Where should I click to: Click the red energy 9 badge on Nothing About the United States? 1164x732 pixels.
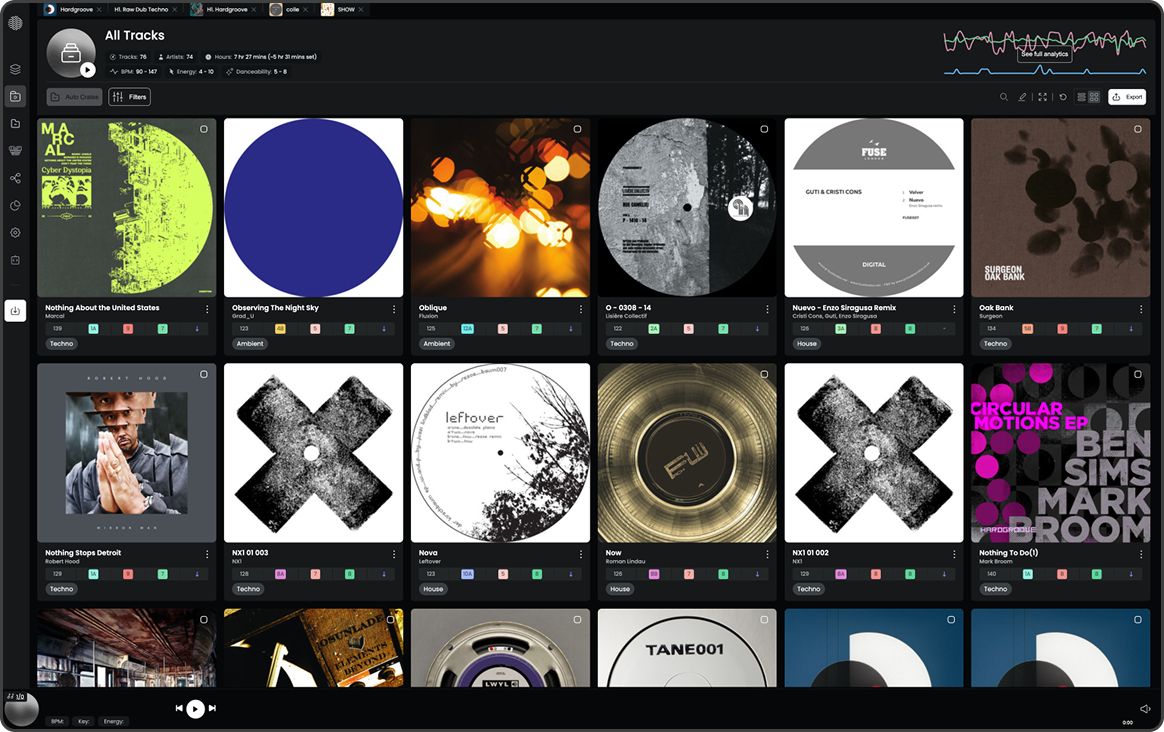coord(128,329)
